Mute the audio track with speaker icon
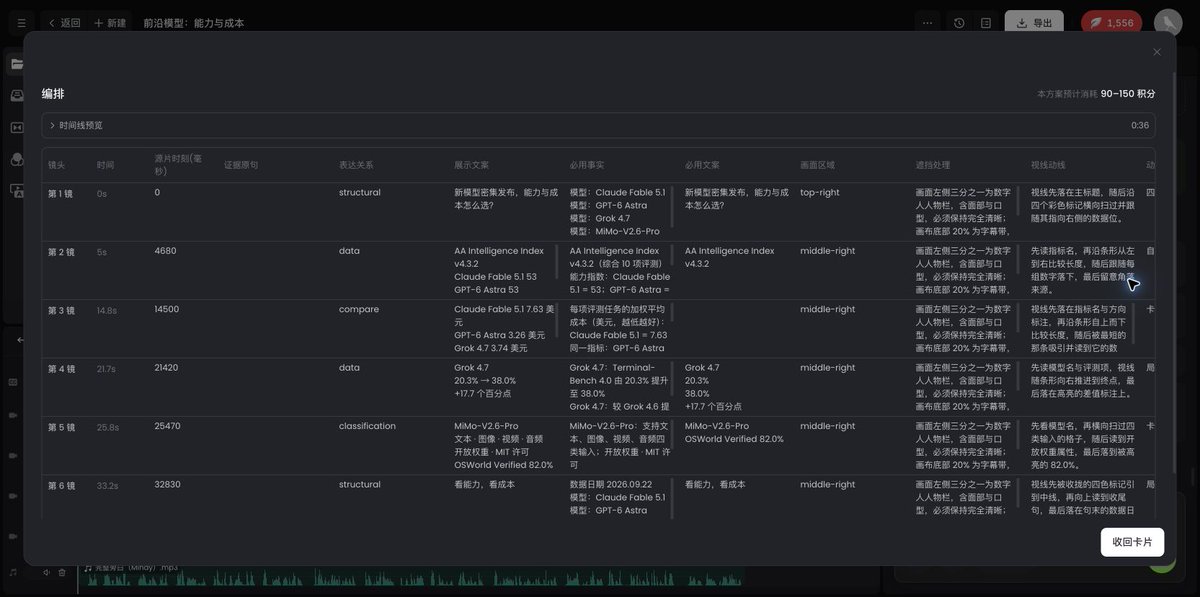The width and height of the screenshot is (1200, 597). (x=46, y=572)
